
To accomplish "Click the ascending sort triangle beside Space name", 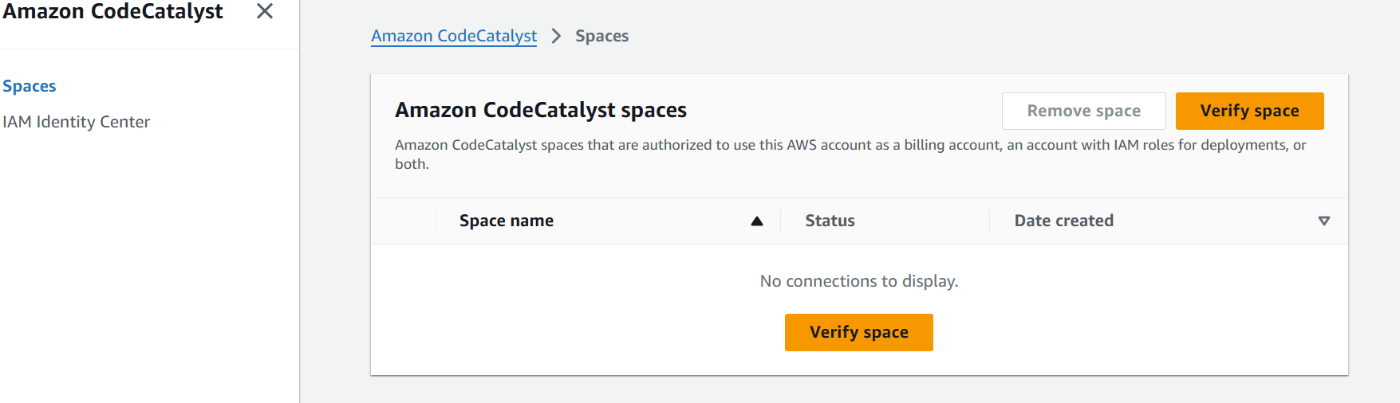I will click(757, 221).
